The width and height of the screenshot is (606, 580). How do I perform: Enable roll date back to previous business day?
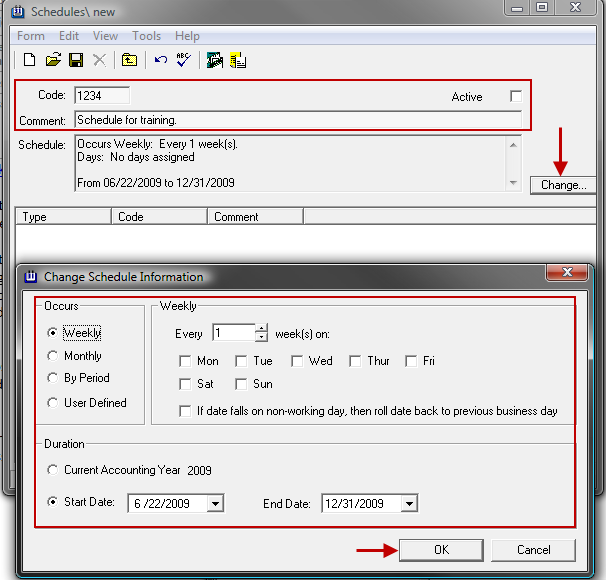coord(185,411)
